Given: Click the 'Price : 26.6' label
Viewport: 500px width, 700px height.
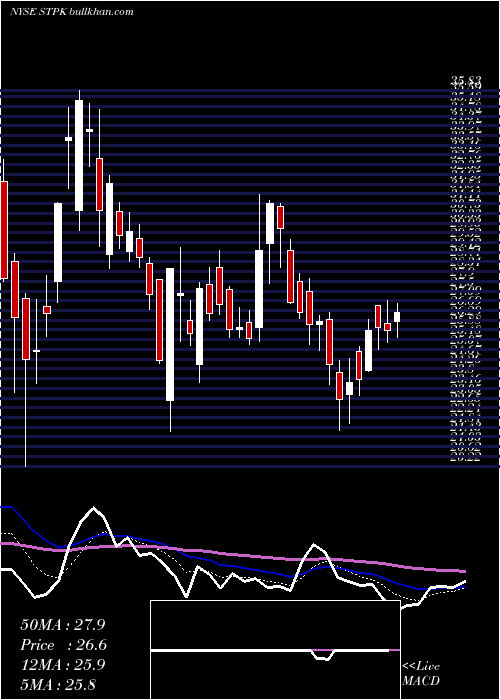Looking at the screenshot, I should tap(63, 645).
